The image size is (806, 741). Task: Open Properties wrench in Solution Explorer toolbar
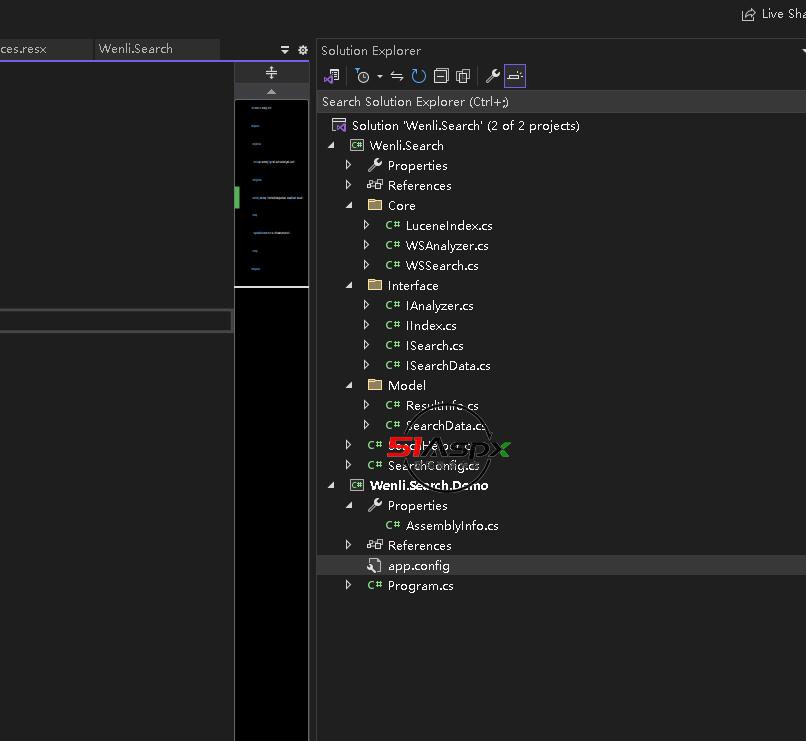click(492, 77)
